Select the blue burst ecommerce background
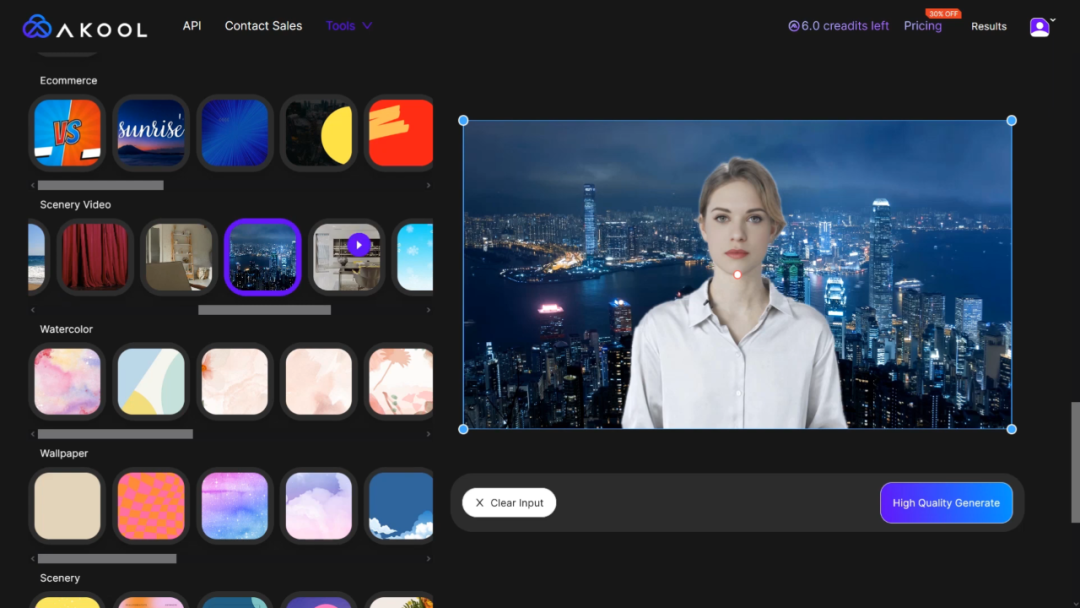This screenshot has width=1080, height=608. point(235,133)
